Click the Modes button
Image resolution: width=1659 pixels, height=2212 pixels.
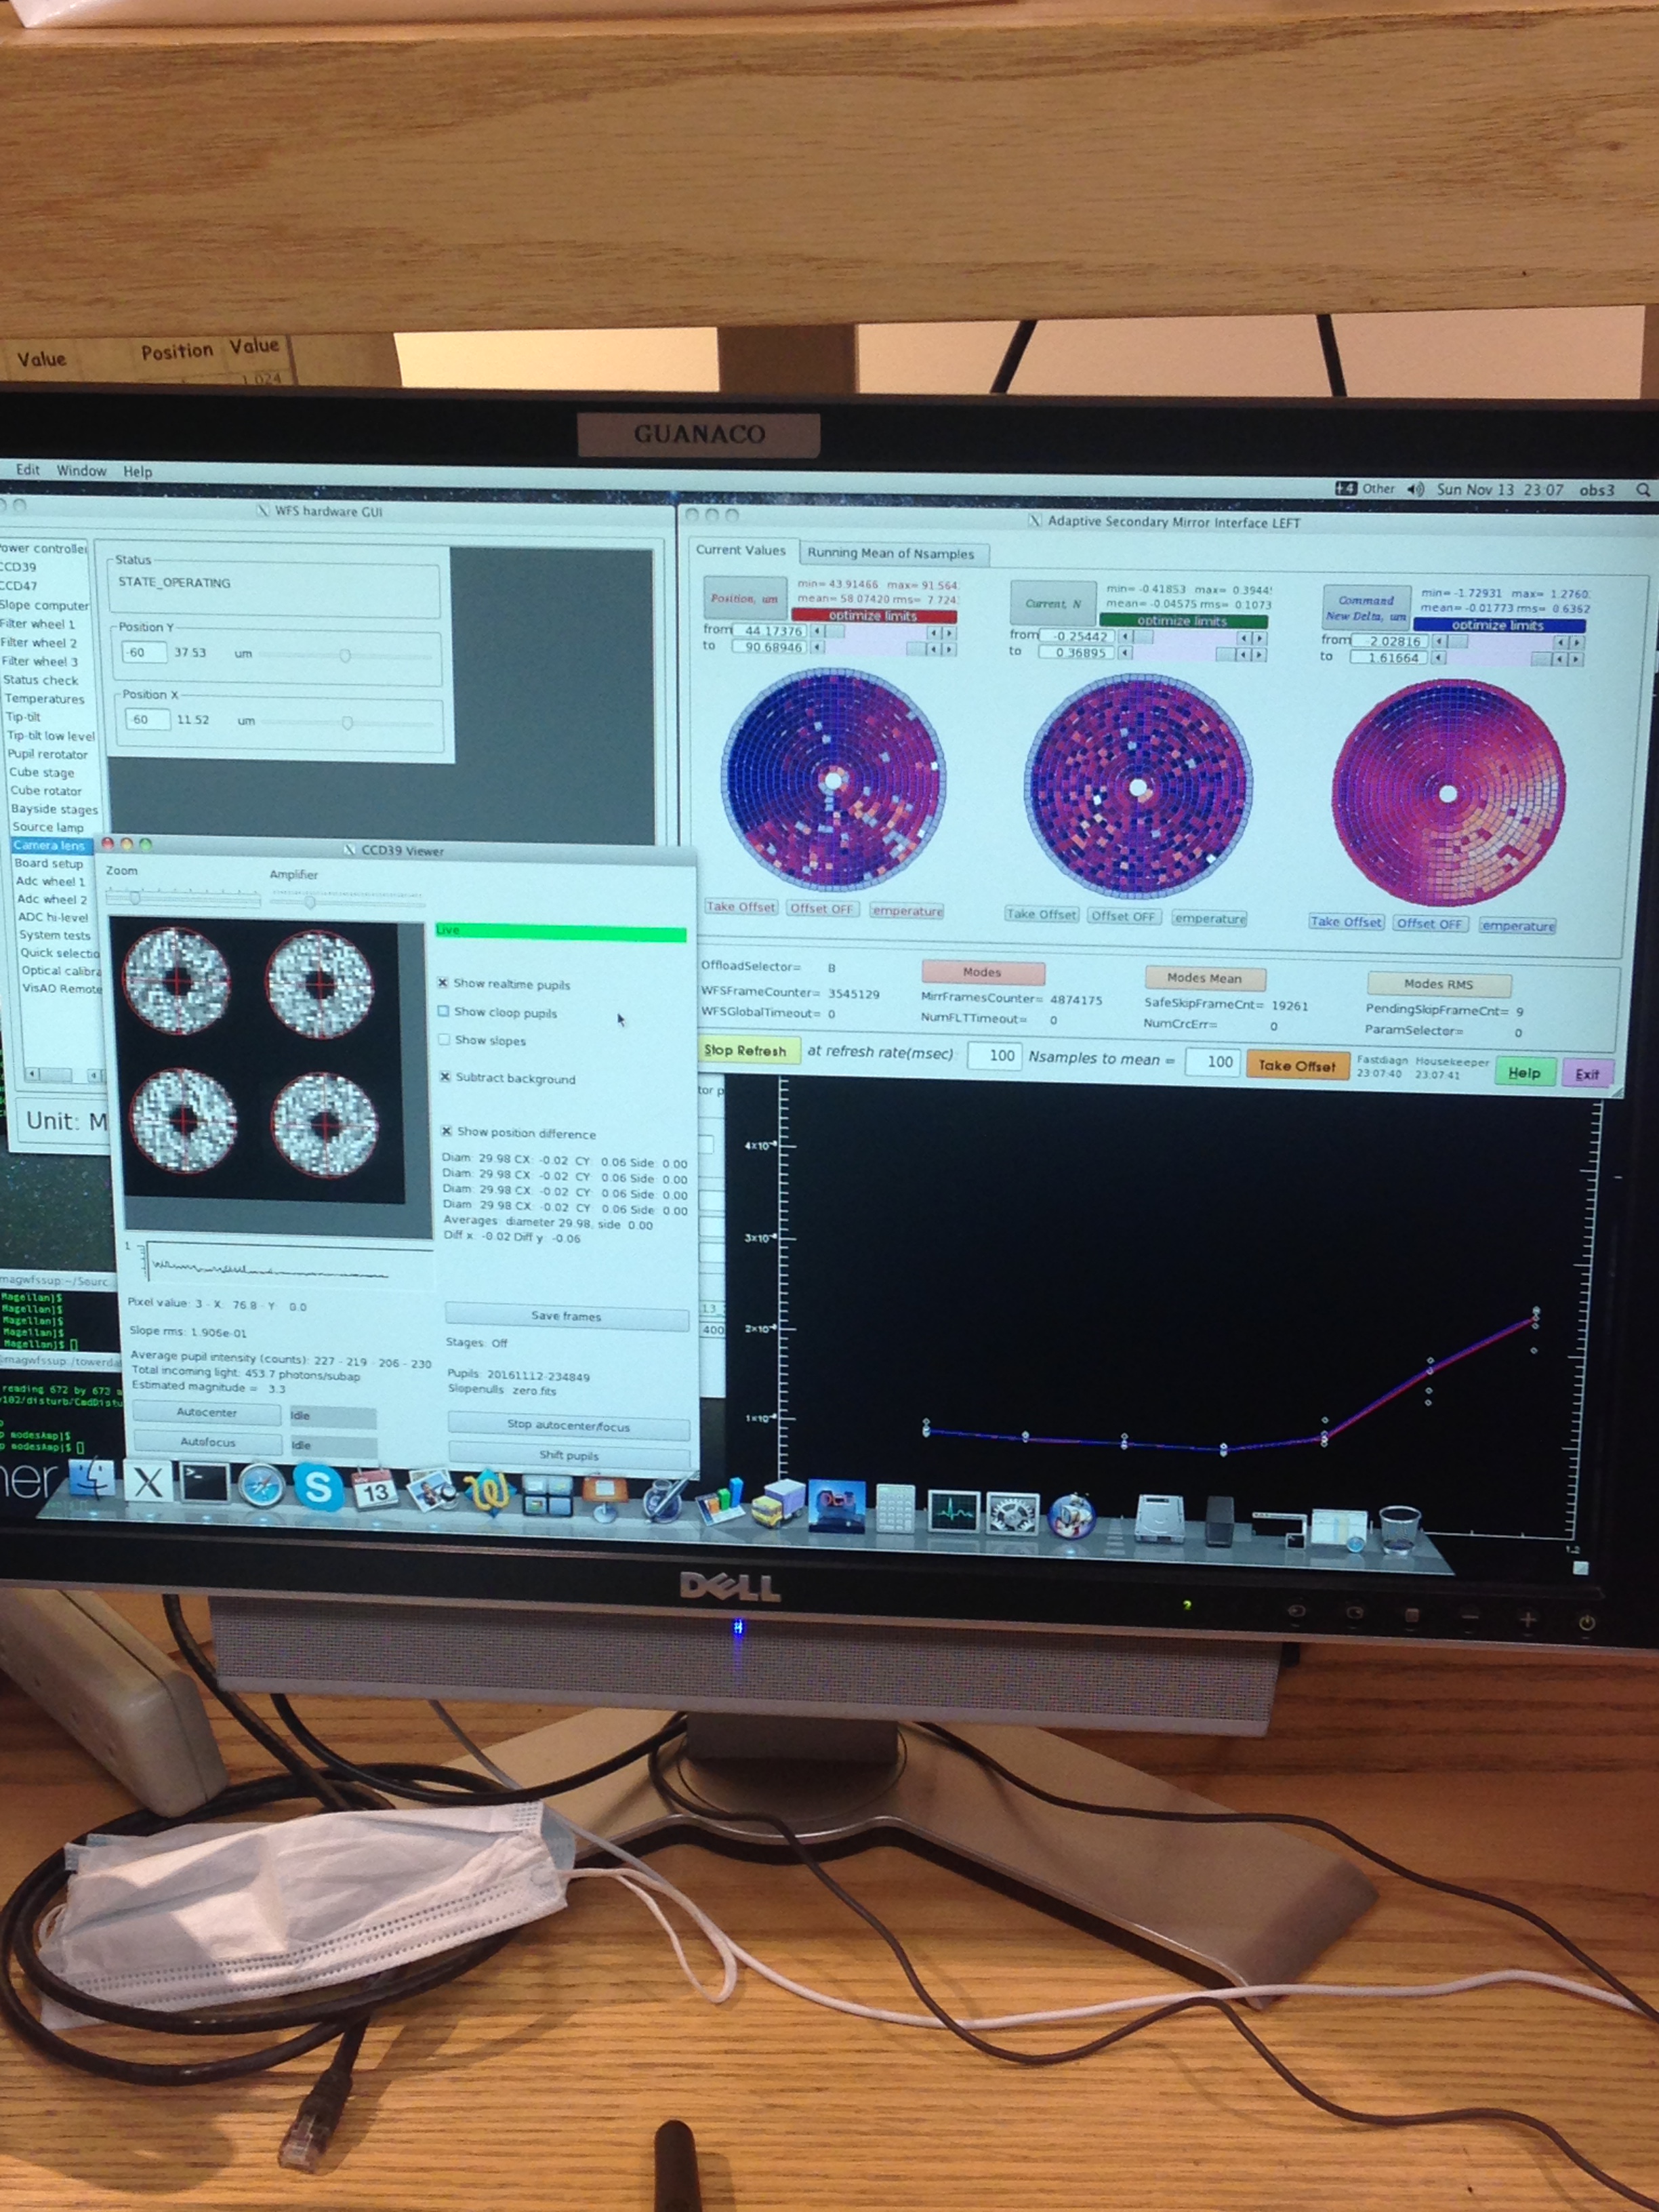click(x=983, y=972)
